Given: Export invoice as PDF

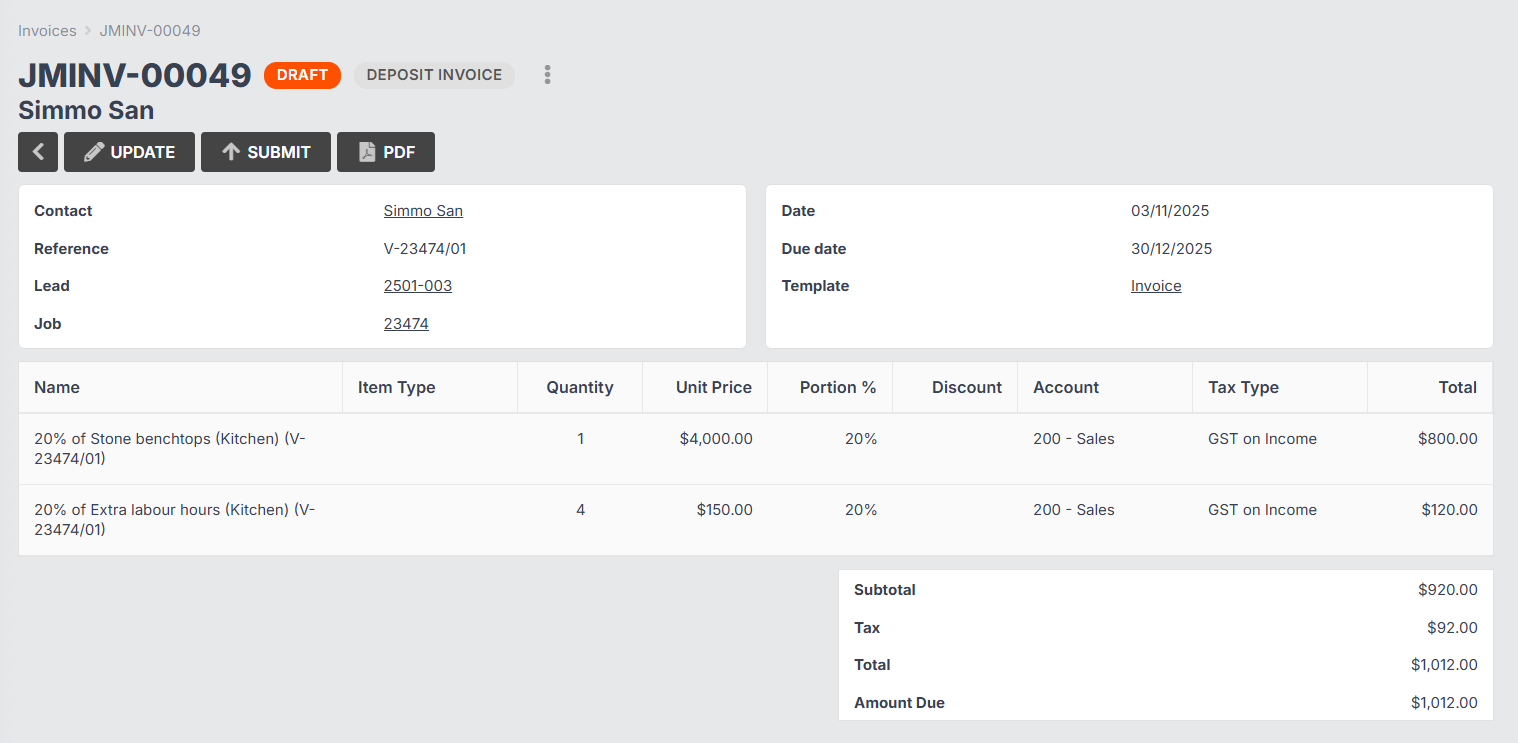Looking at the screenshot, I should (385, 152).
